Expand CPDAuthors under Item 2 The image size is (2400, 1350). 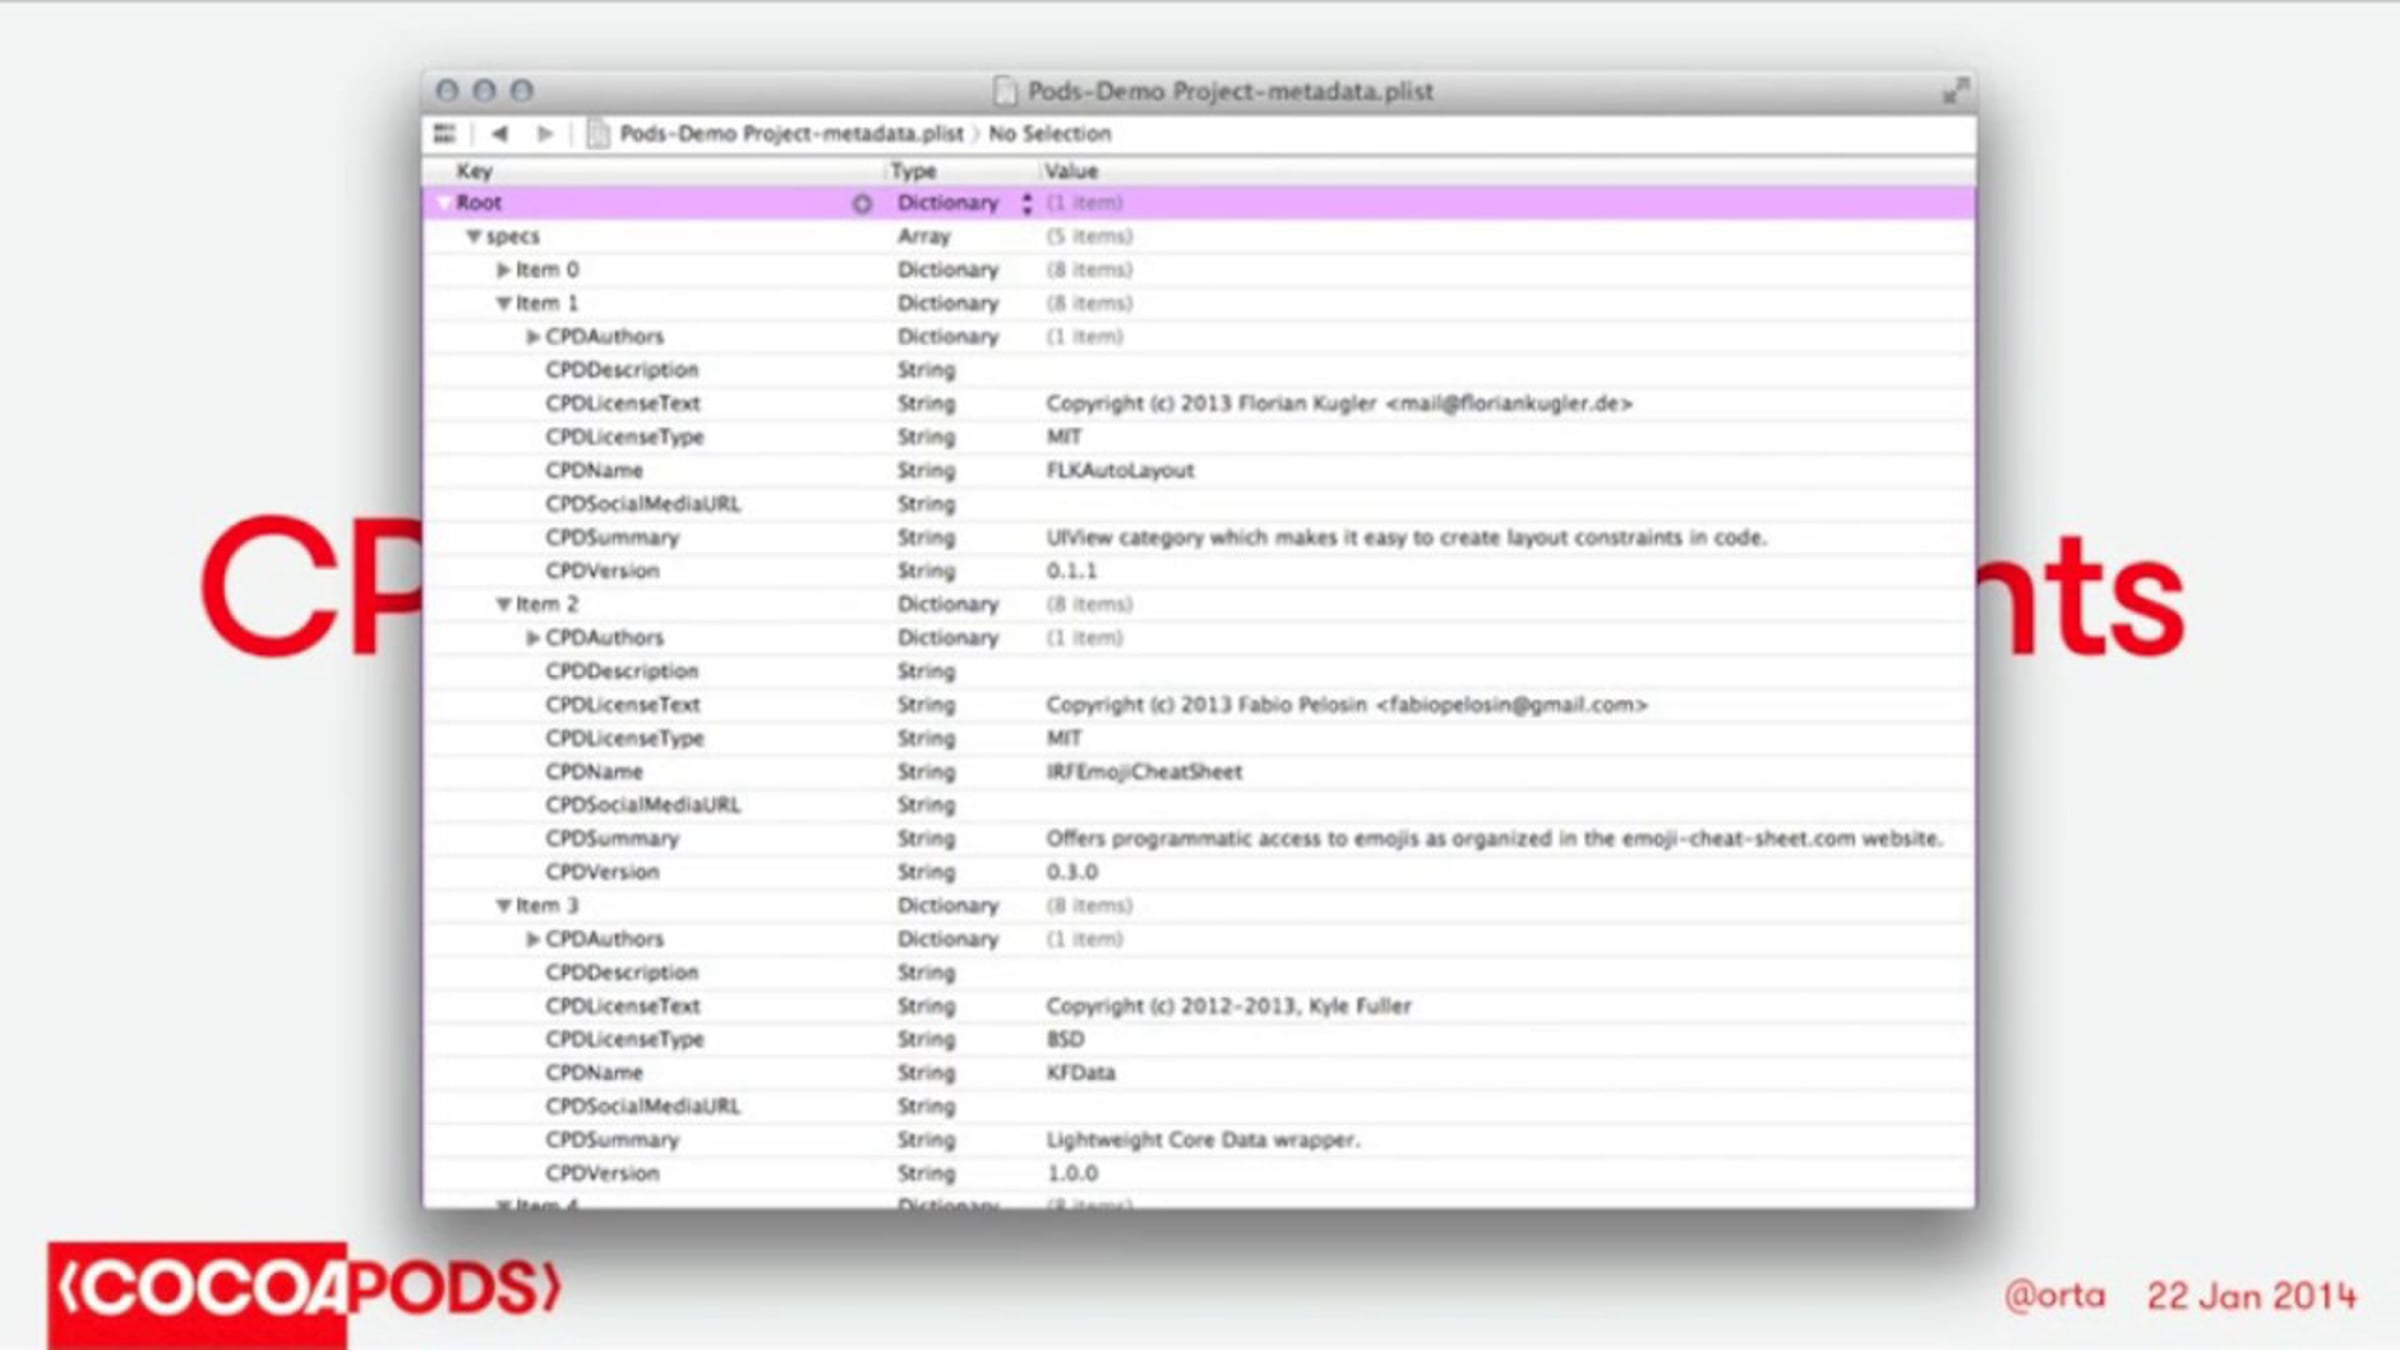click(x=533, y=638)
